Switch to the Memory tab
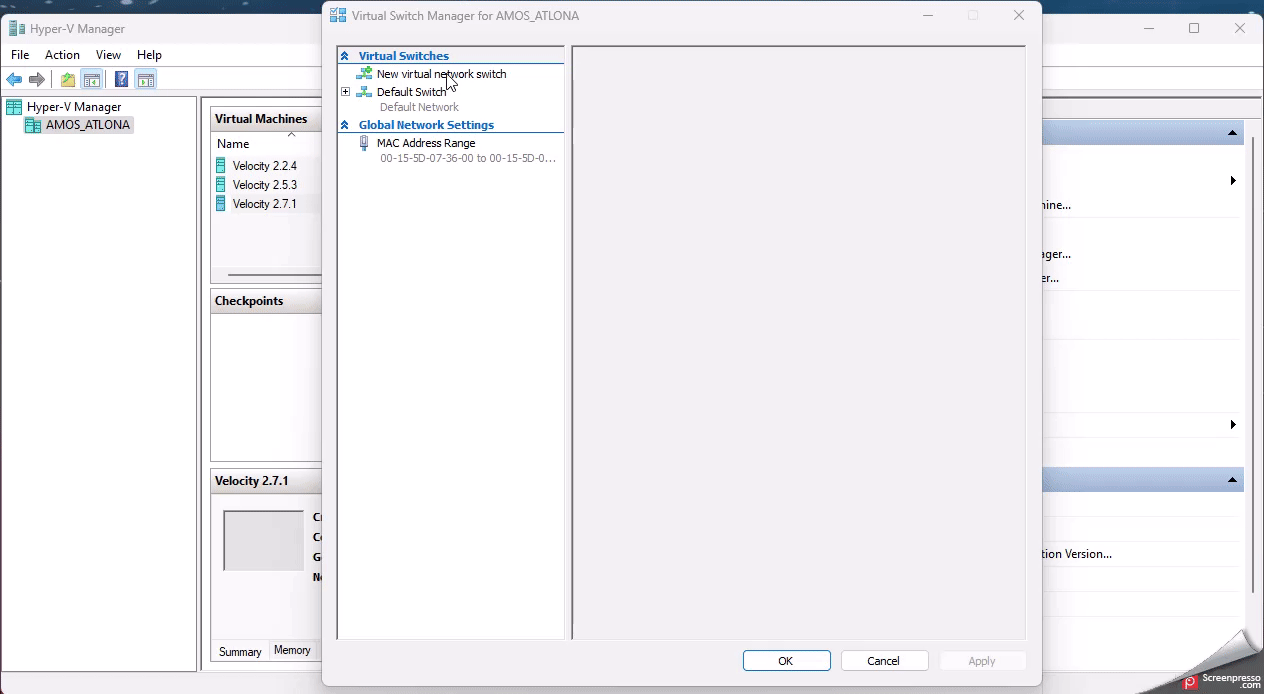 tap(292, 650)
